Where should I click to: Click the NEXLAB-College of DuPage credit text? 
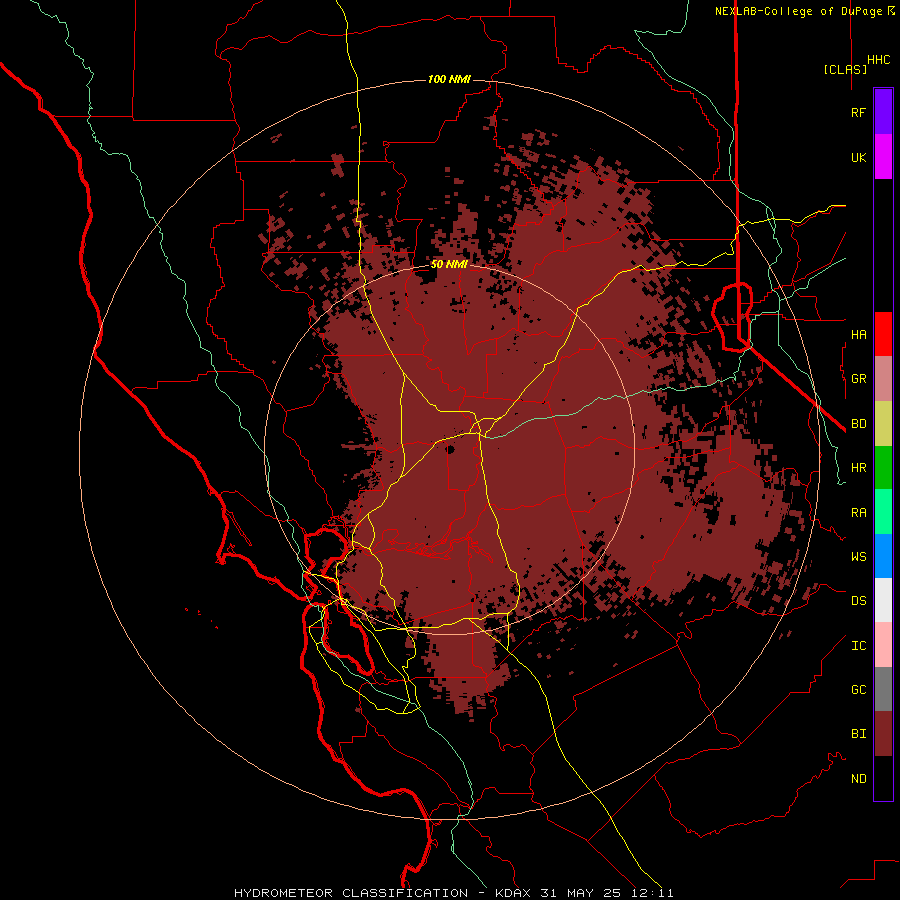coord(798,11)
